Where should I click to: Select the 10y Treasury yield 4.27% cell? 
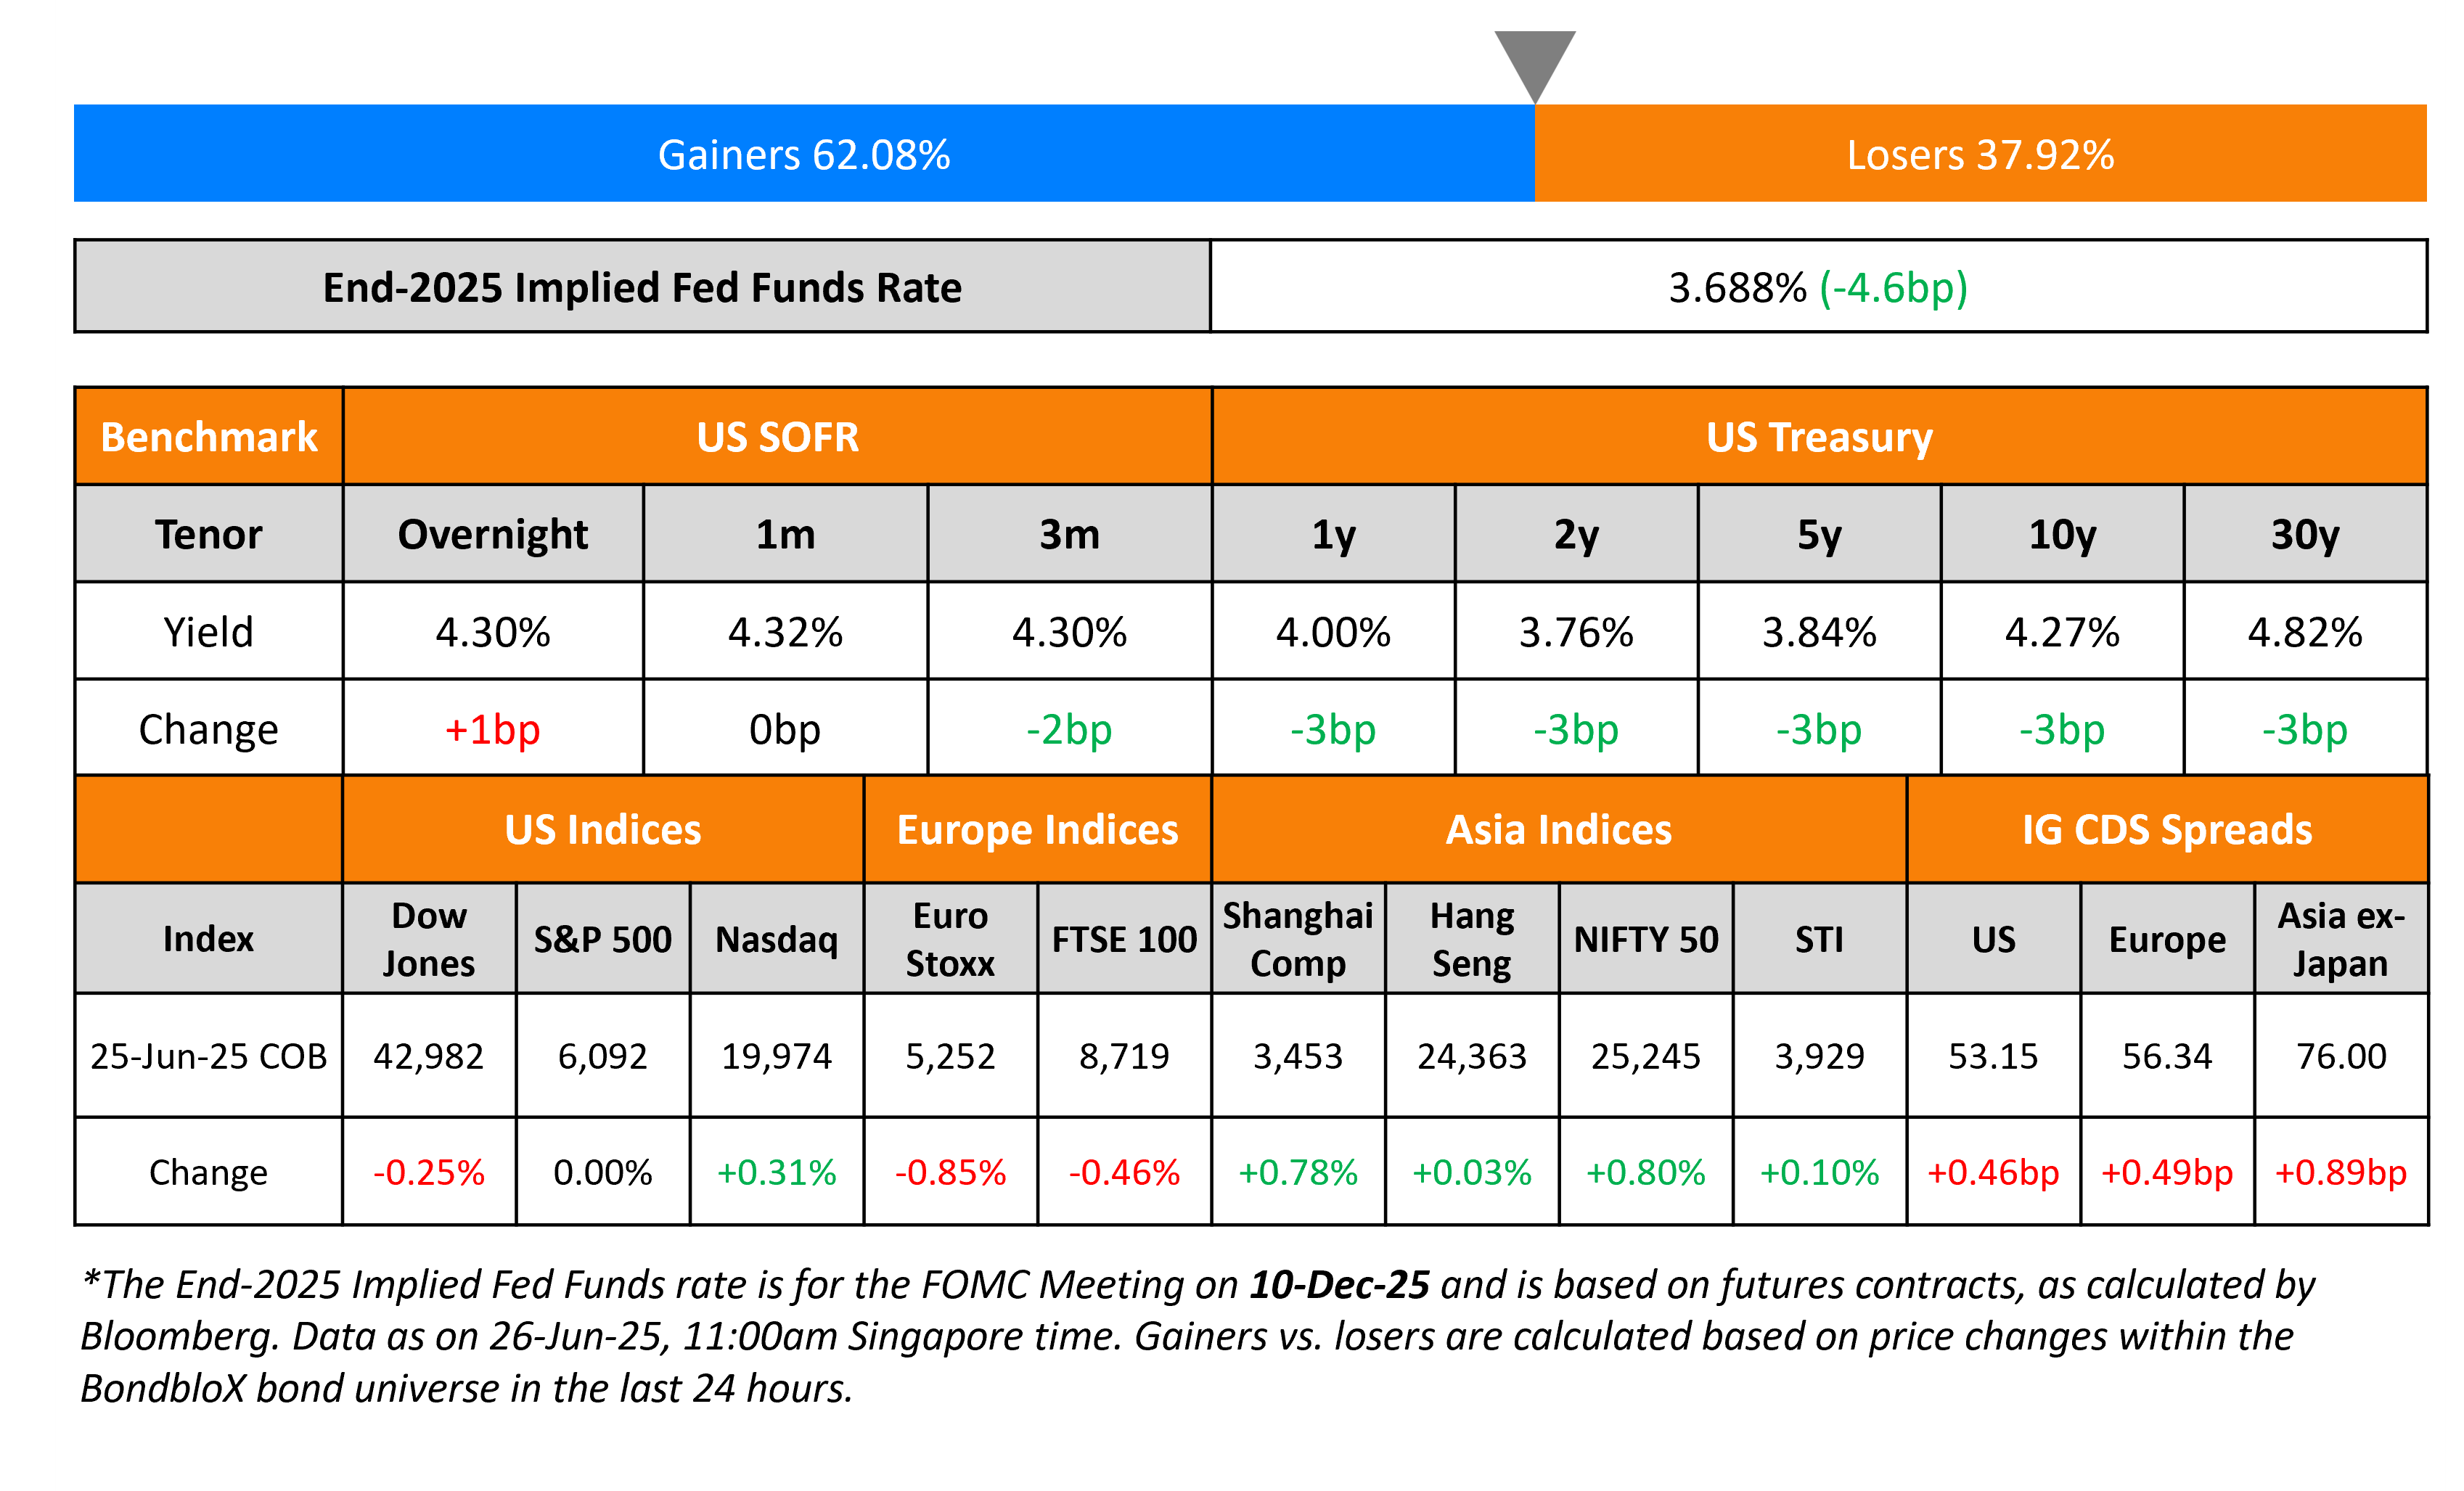pos(2062,632)
